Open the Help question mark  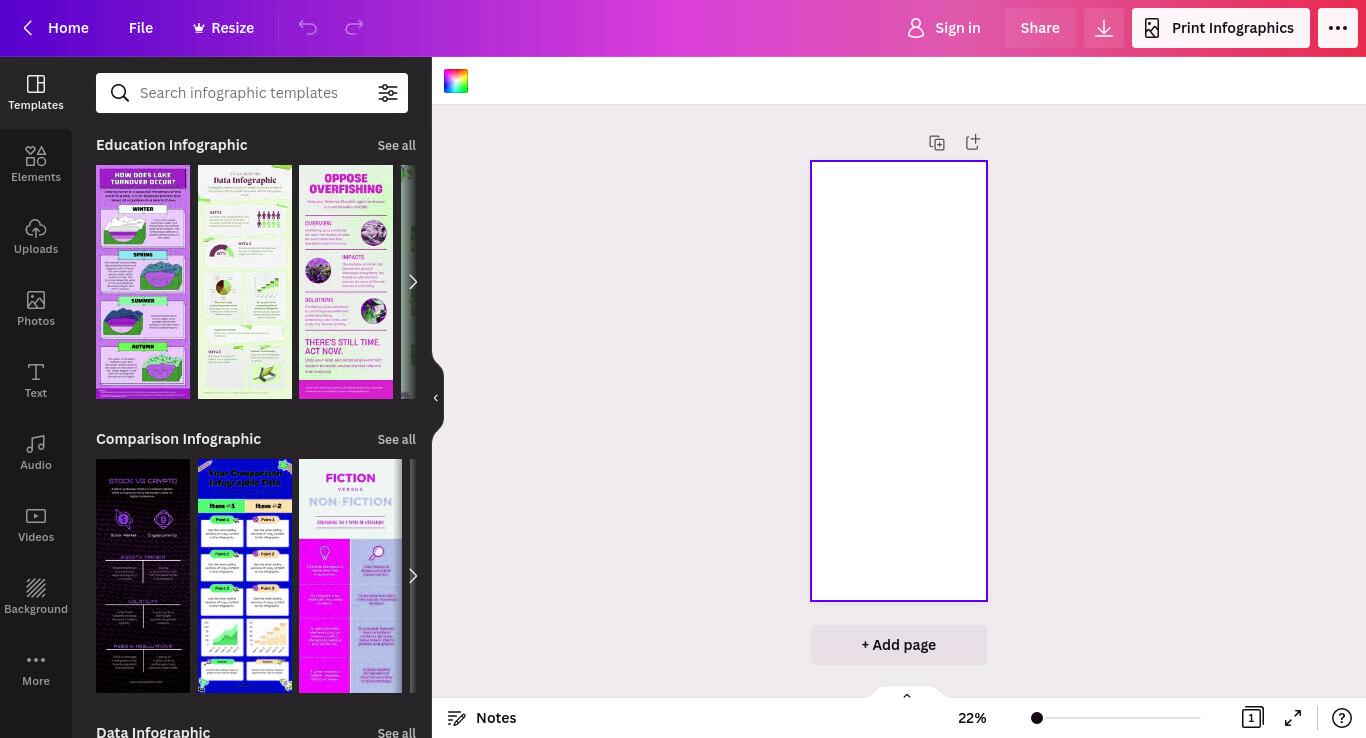[x=1341, y=718]
